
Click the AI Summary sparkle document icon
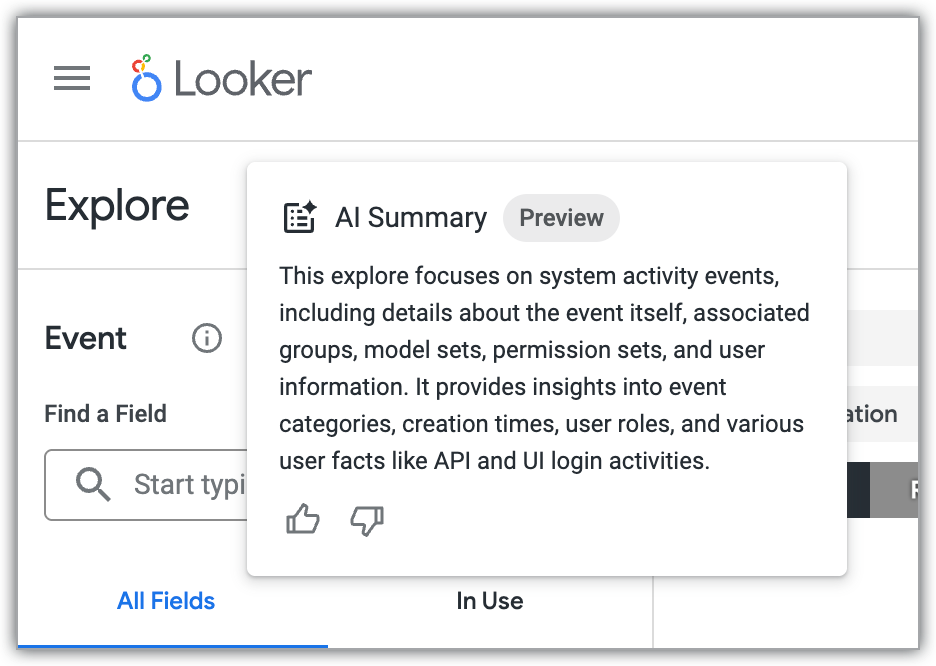point(299,216)
